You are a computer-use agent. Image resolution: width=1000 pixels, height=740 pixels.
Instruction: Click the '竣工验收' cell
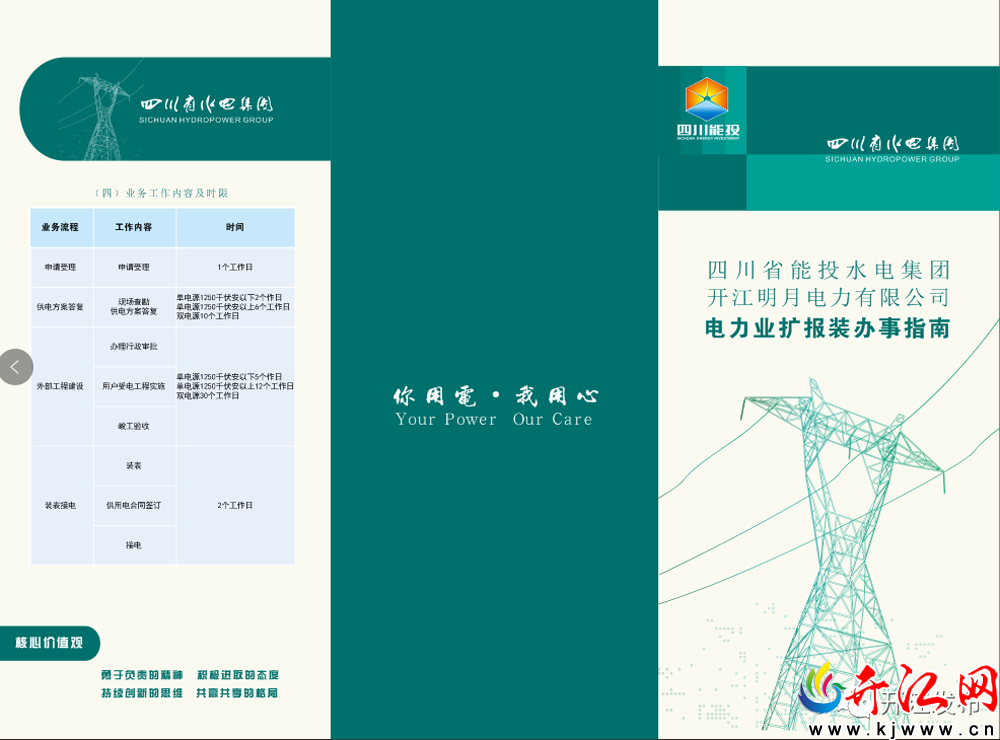134,426
